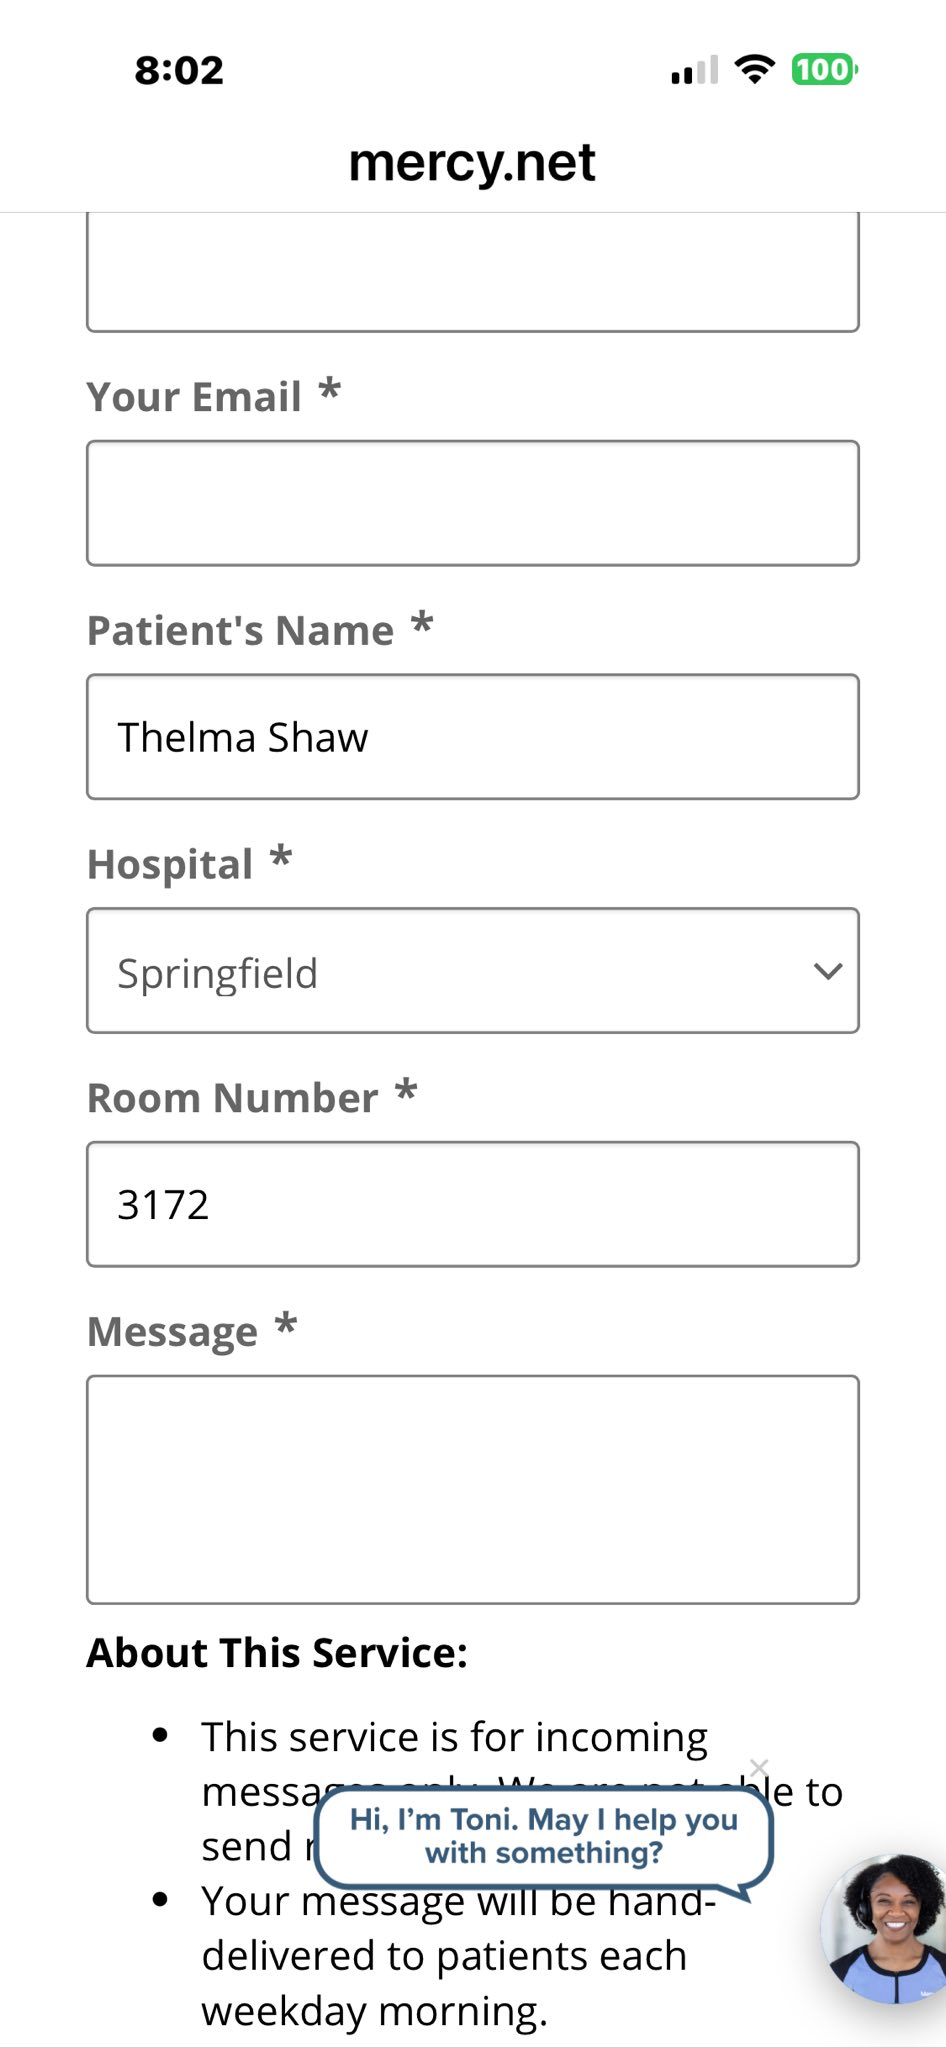Click the "Your Email" field label

194,397
